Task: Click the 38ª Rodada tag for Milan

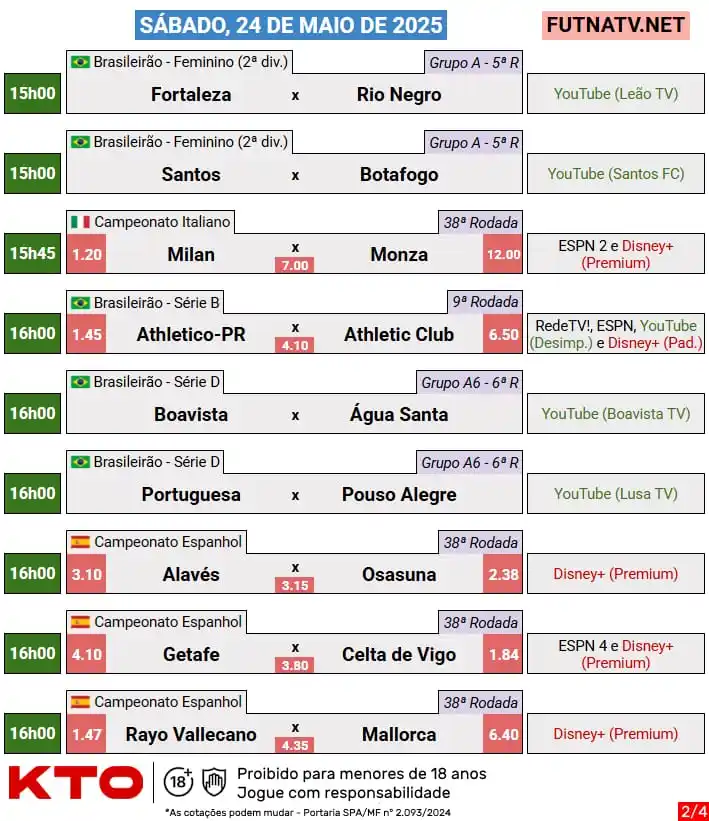Action: click(x=480, y=223)
